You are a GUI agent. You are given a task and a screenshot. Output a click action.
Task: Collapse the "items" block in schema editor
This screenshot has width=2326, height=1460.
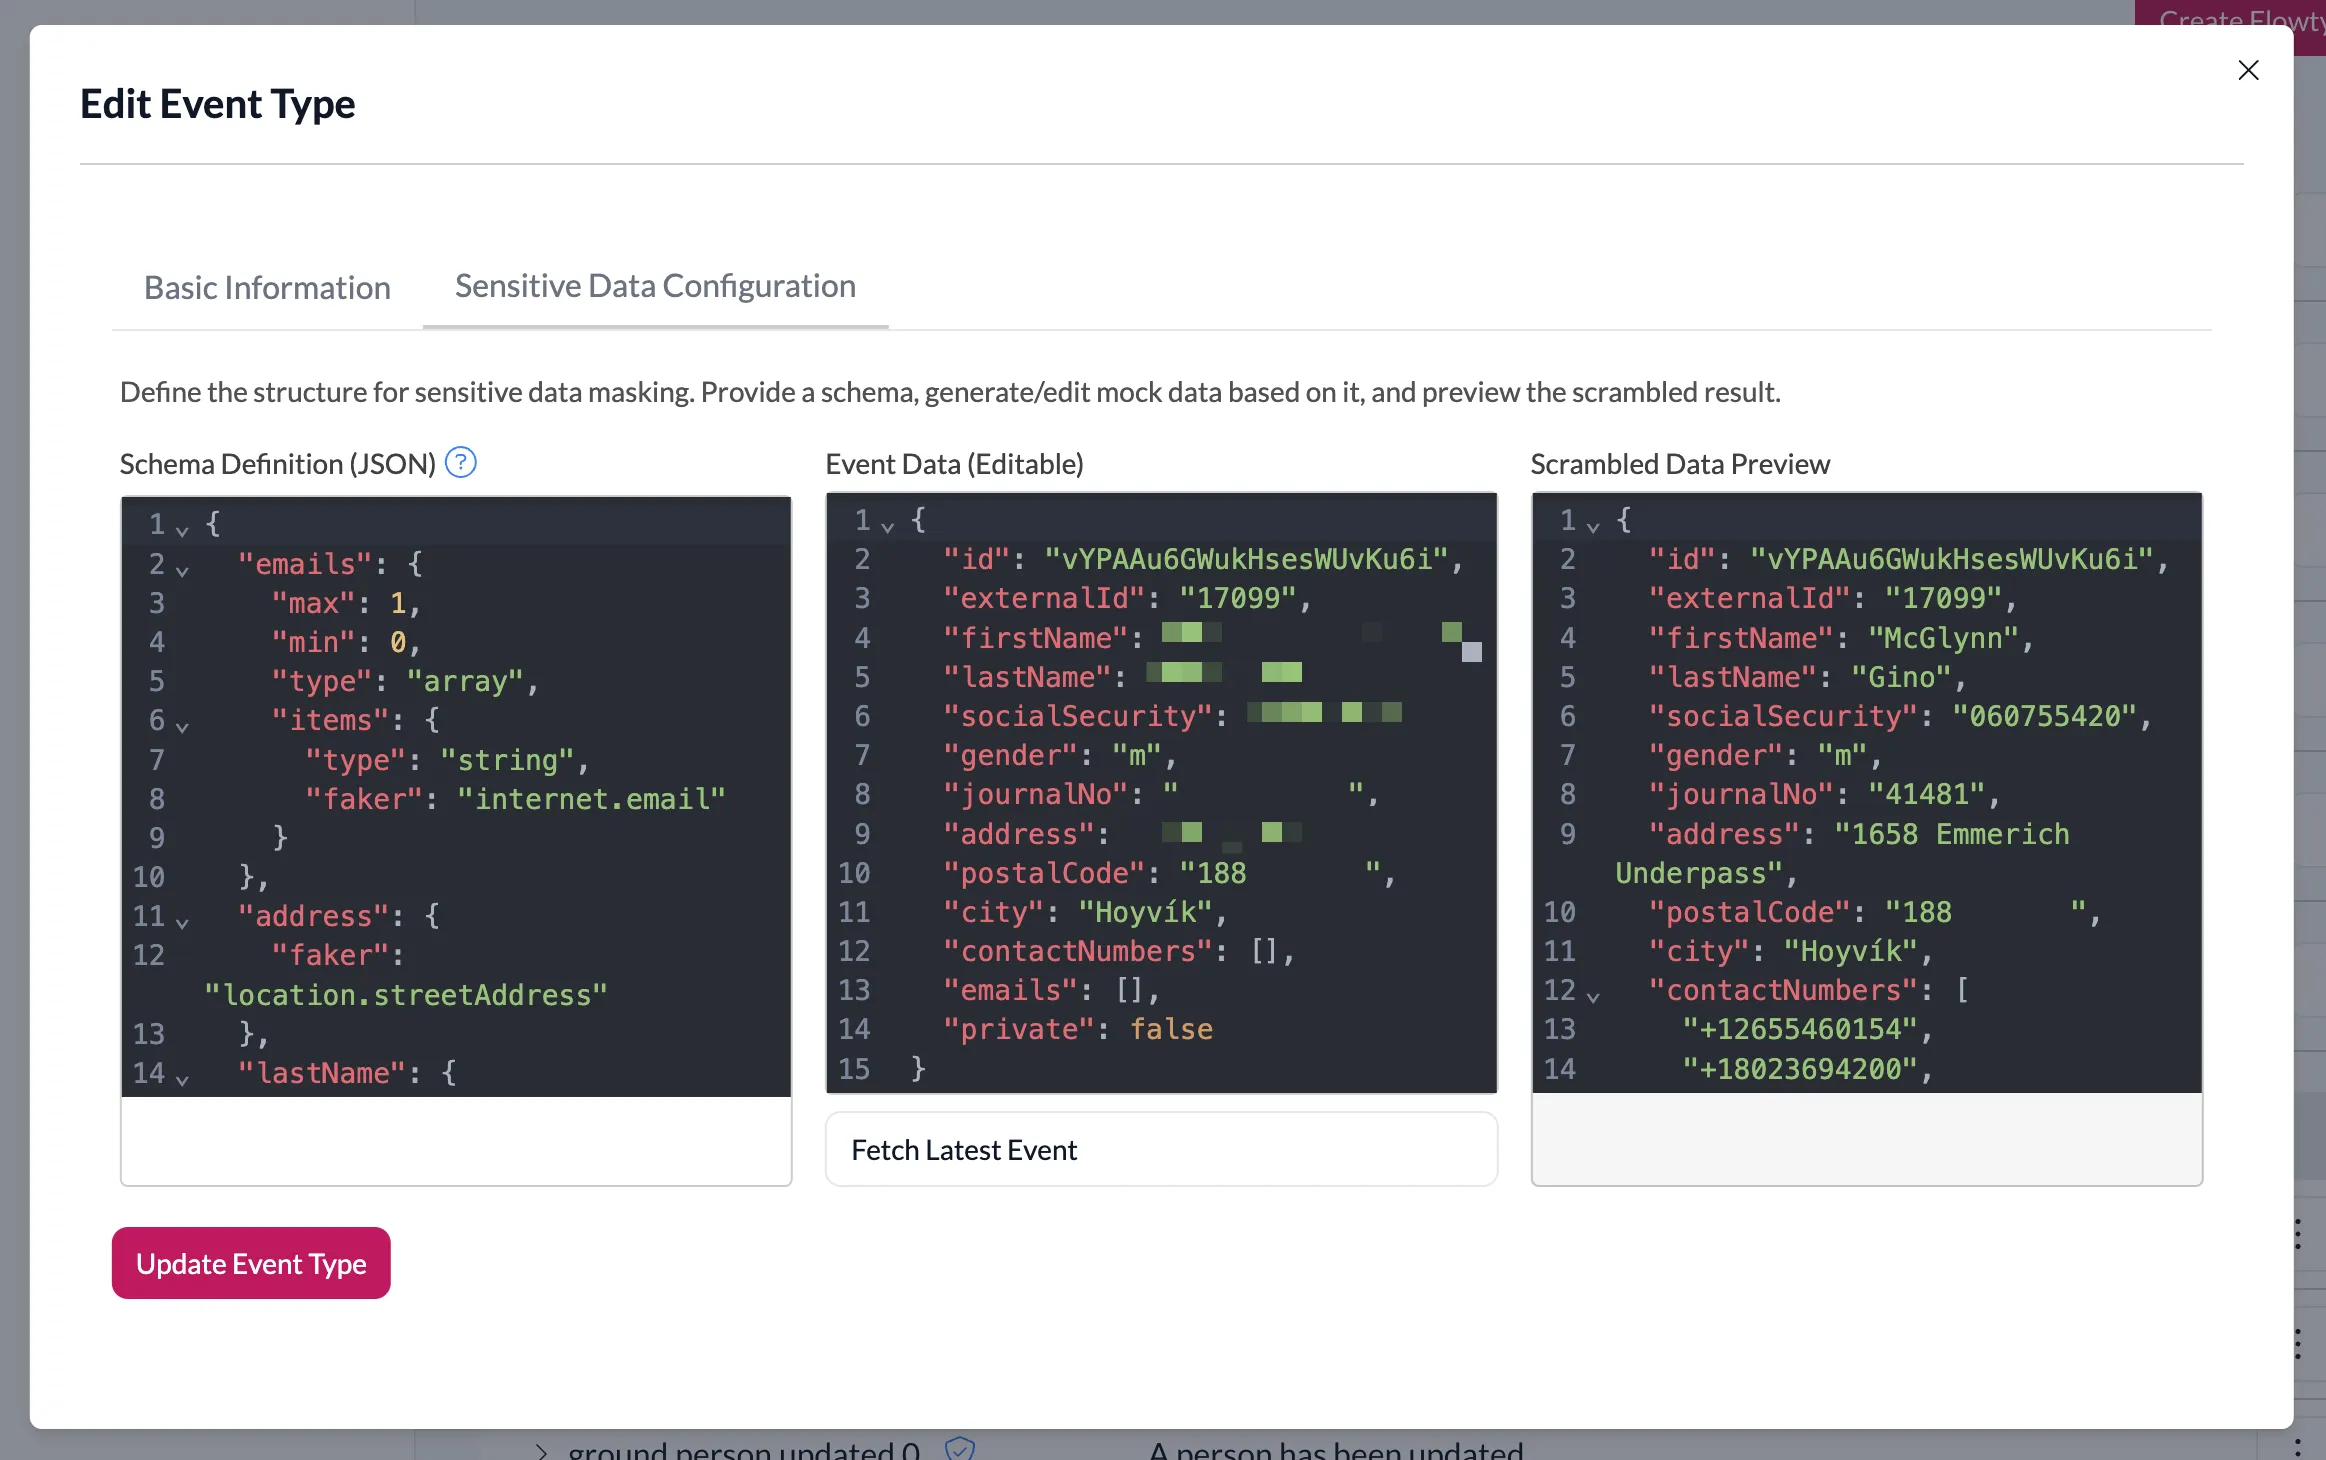click(x=182, y=726)
